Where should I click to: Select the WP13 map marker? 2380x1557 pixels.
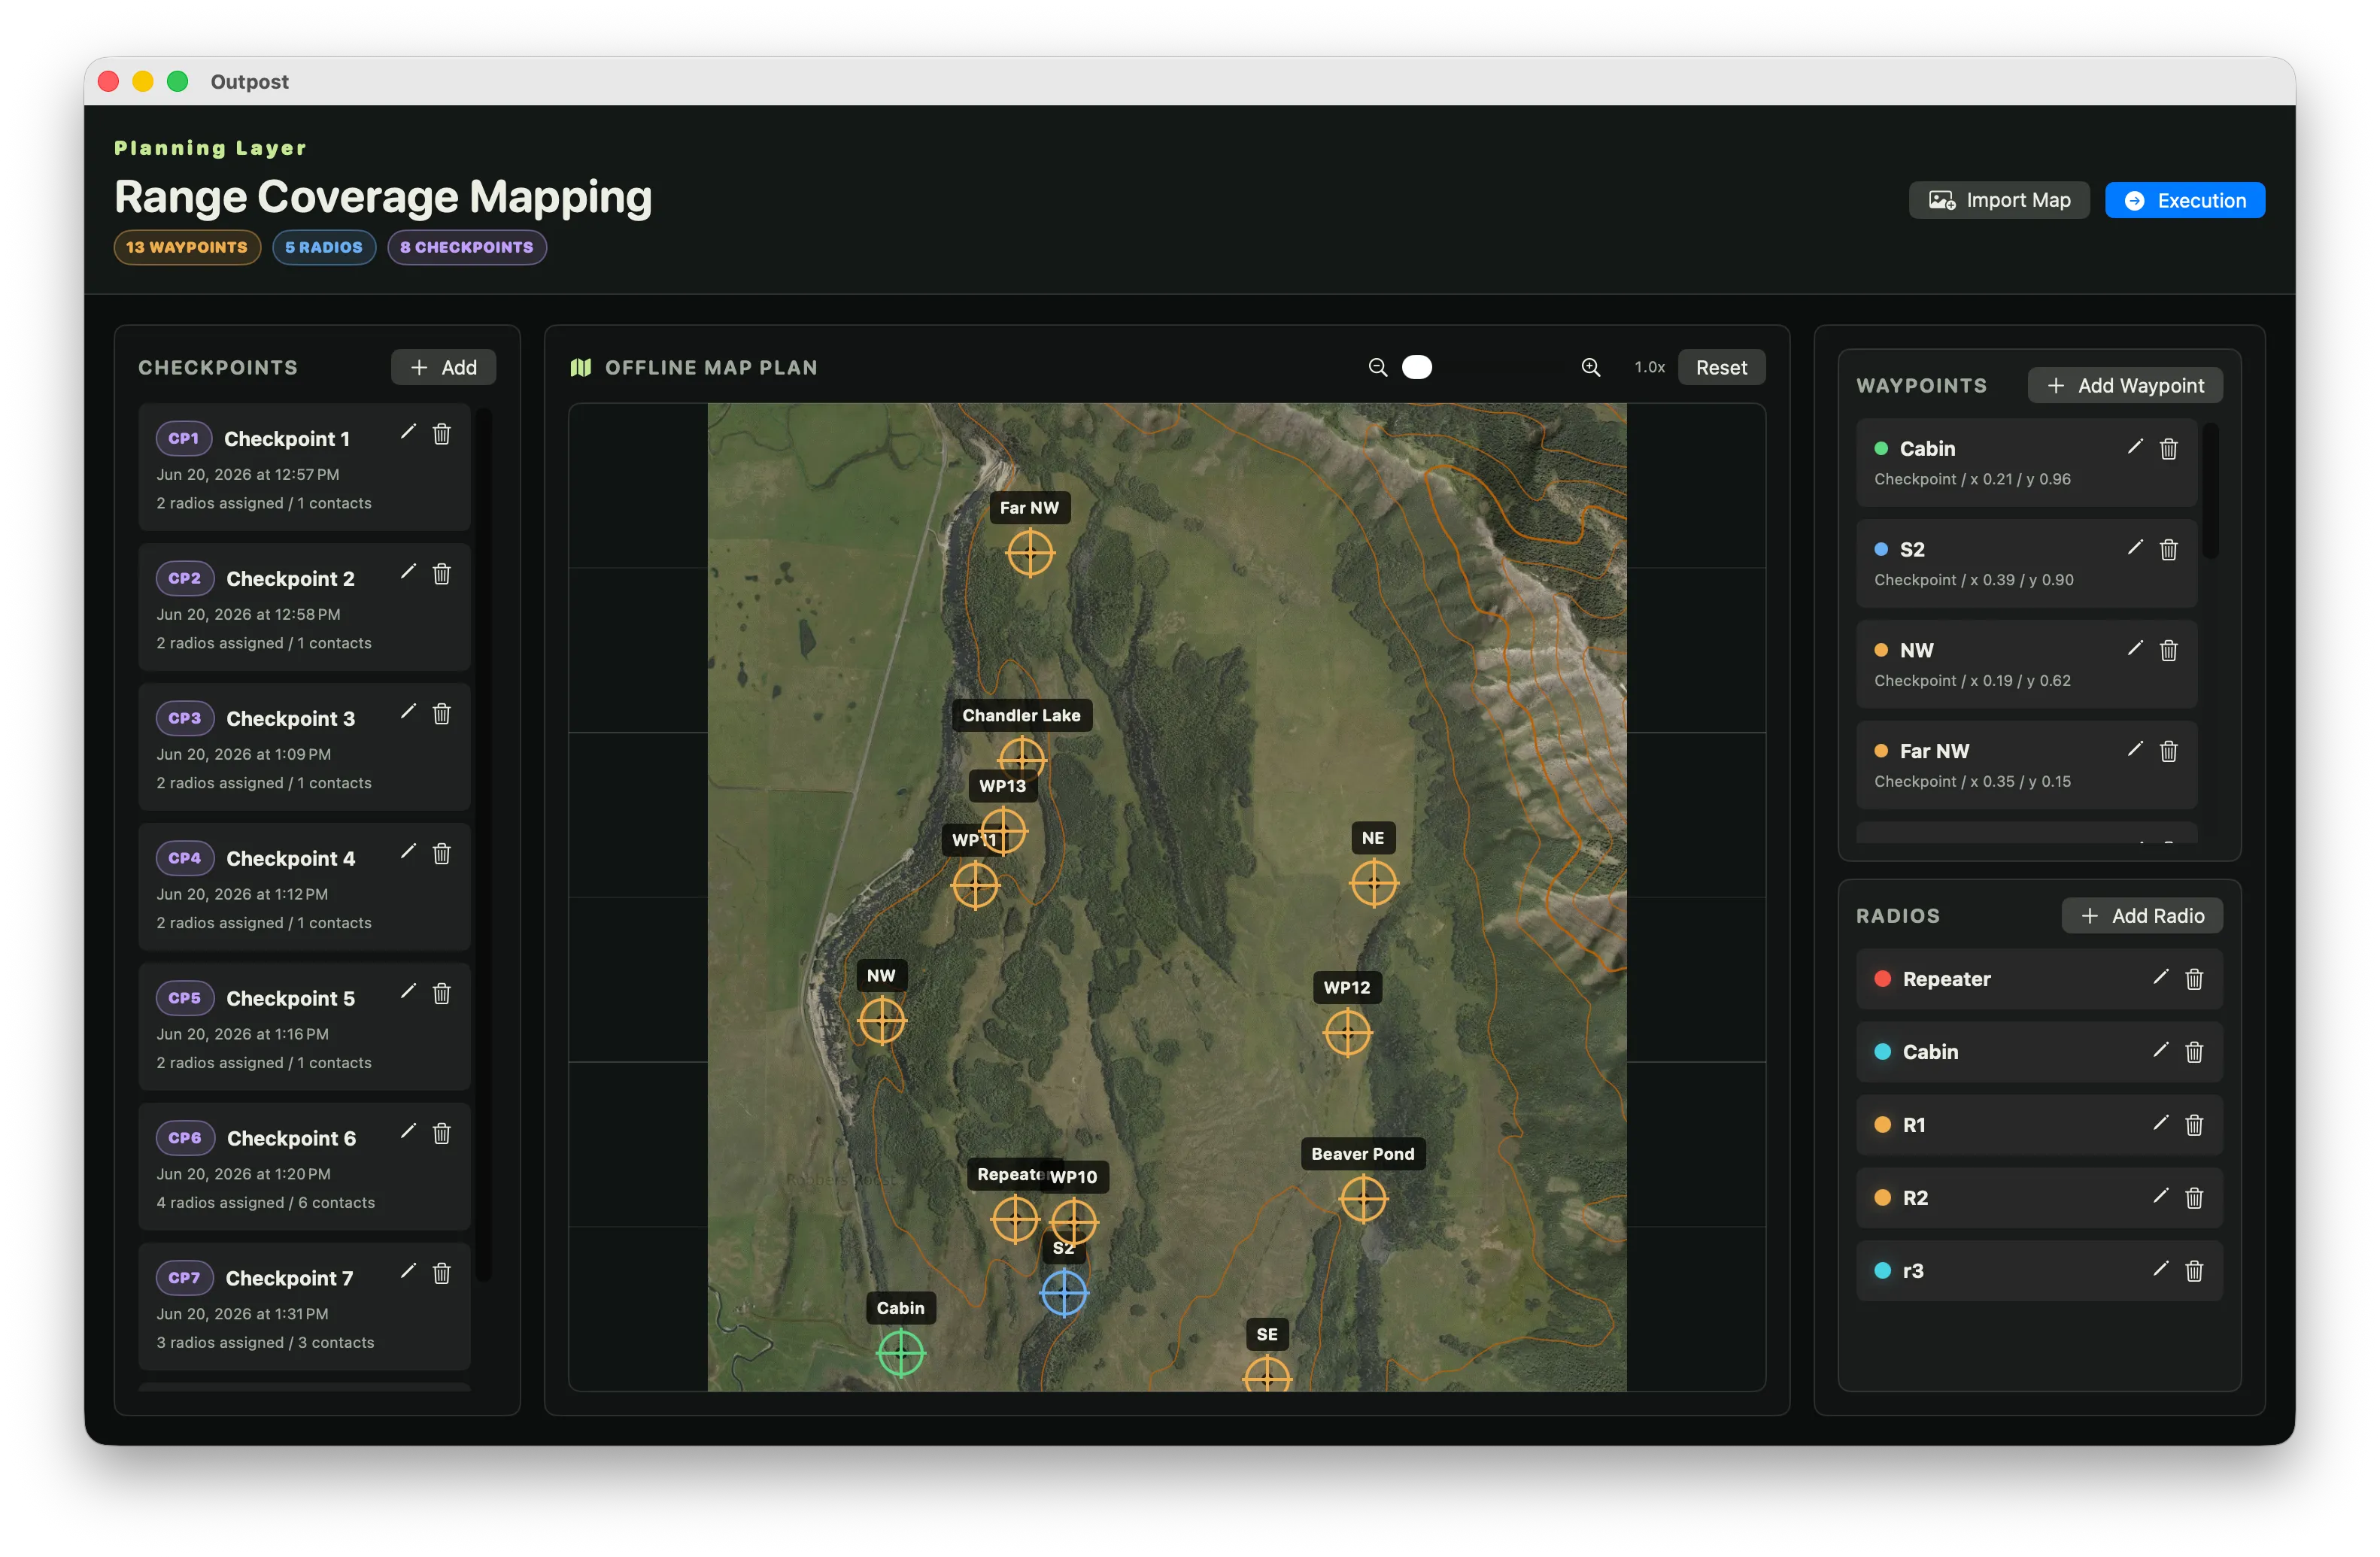pyautogui.click(x=1004, y=830)
